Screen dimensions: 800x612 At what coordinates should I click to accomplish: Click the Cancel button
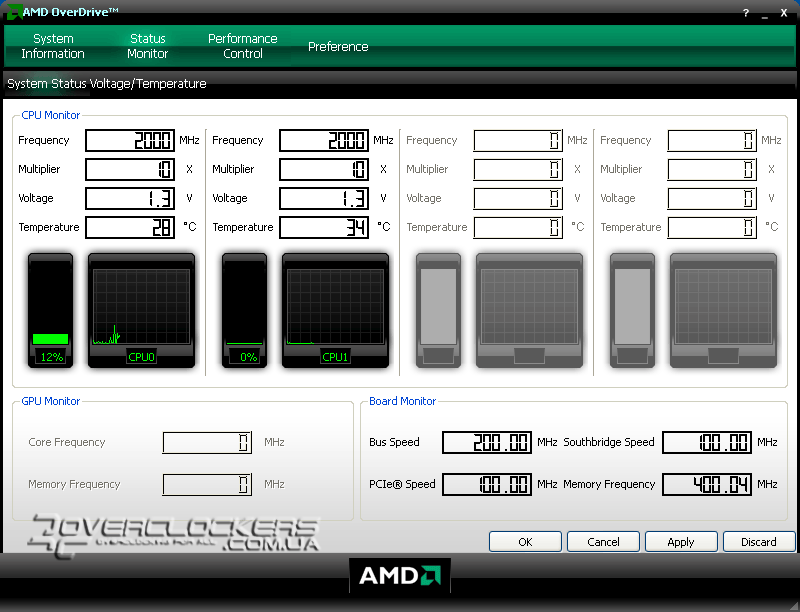[603, 542]
